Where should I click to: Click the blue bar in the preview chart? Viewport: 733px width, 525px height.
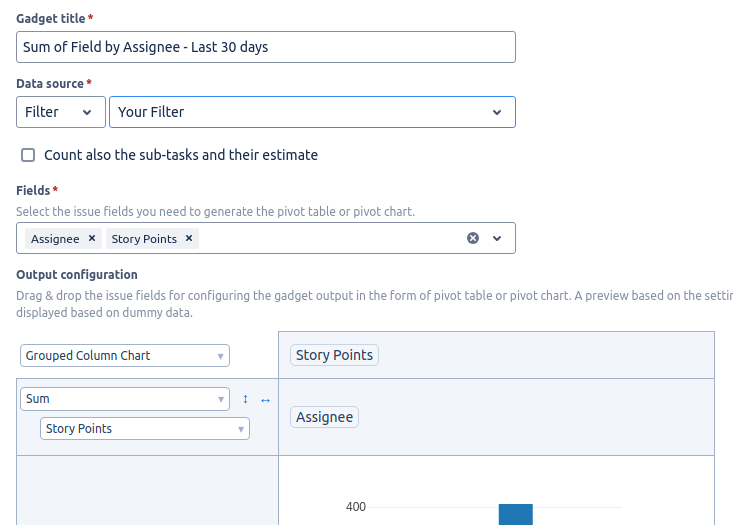[516, 514]
